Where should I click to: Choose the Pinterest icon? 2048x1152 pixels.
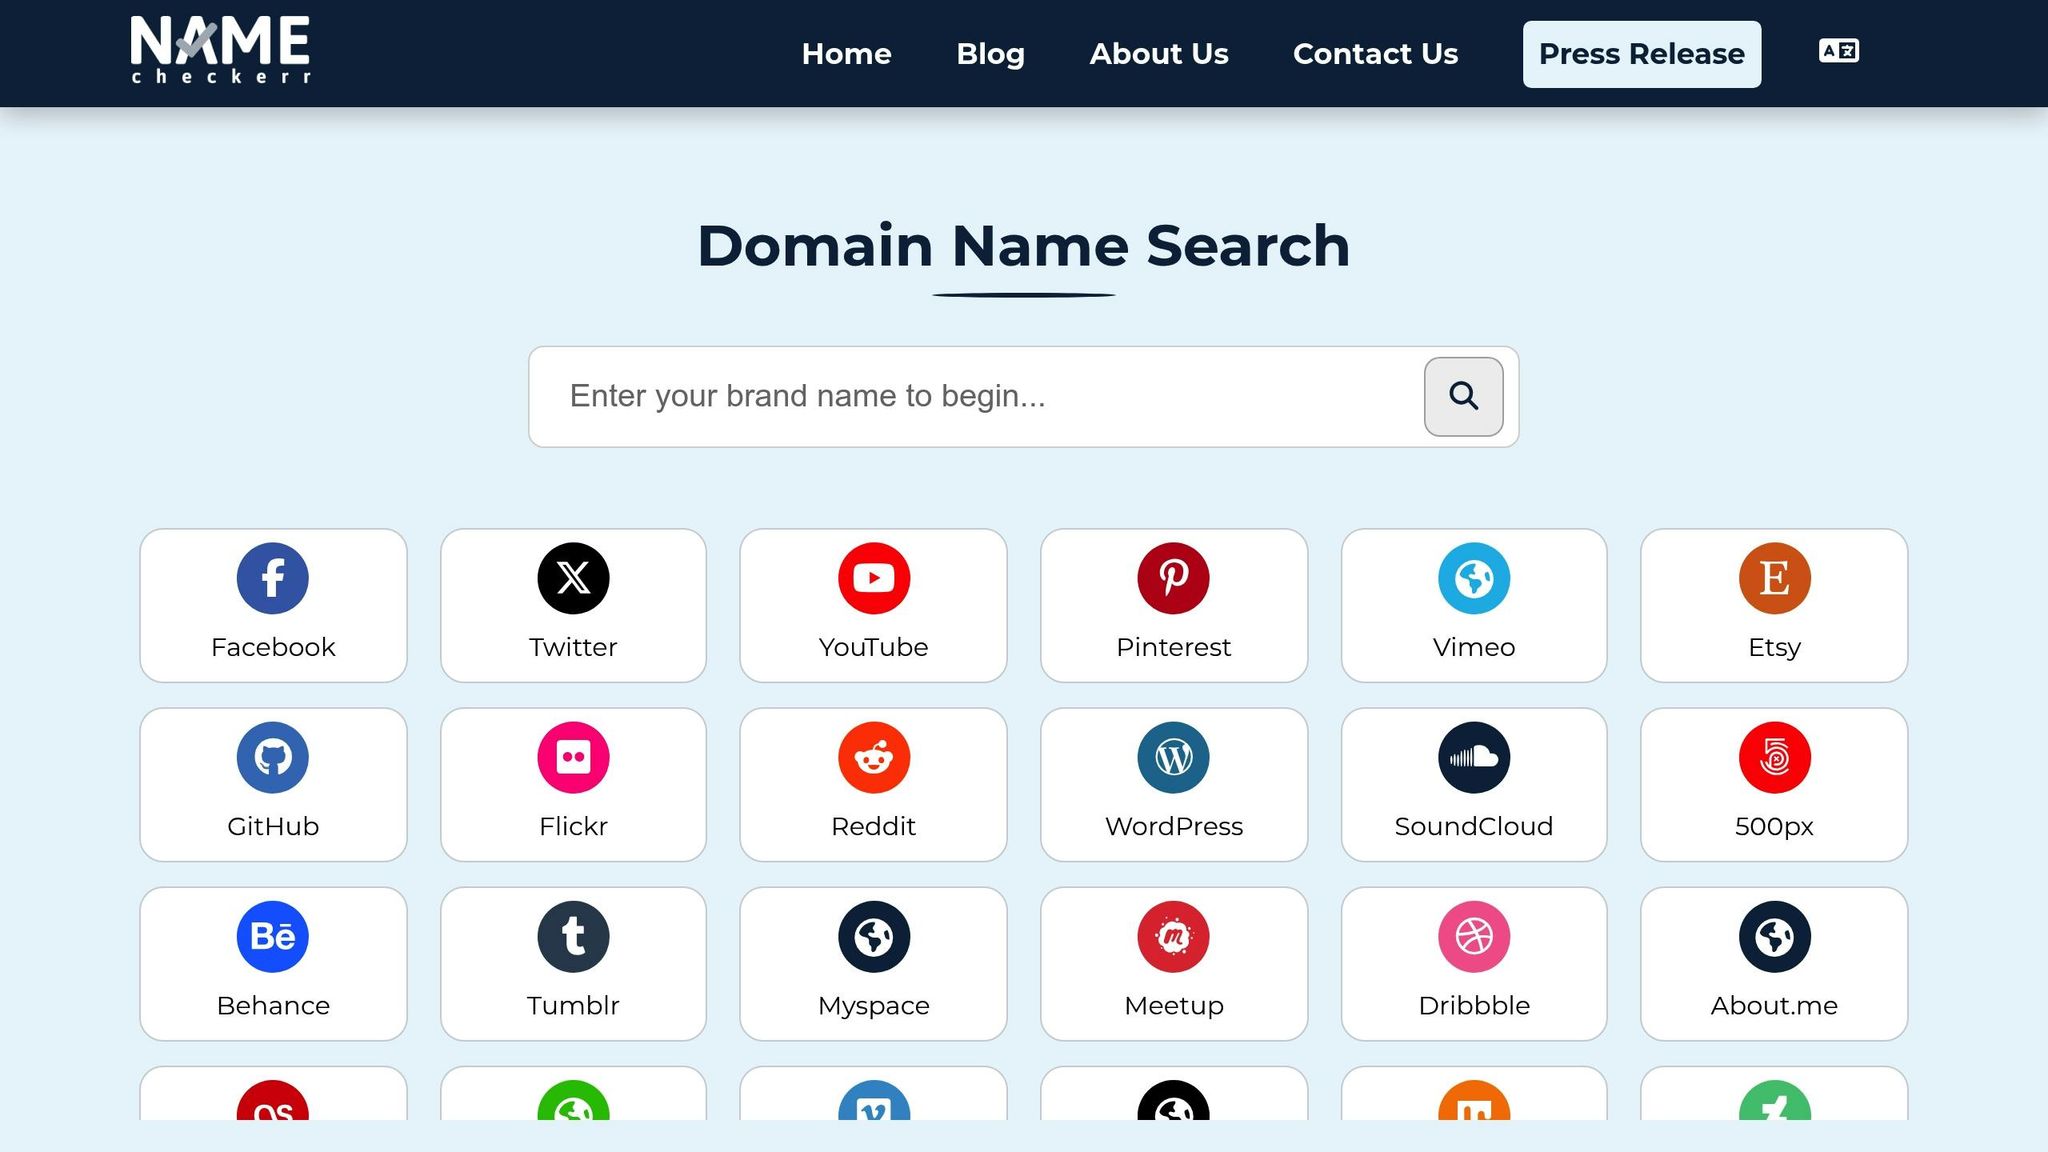(1173, 578)
